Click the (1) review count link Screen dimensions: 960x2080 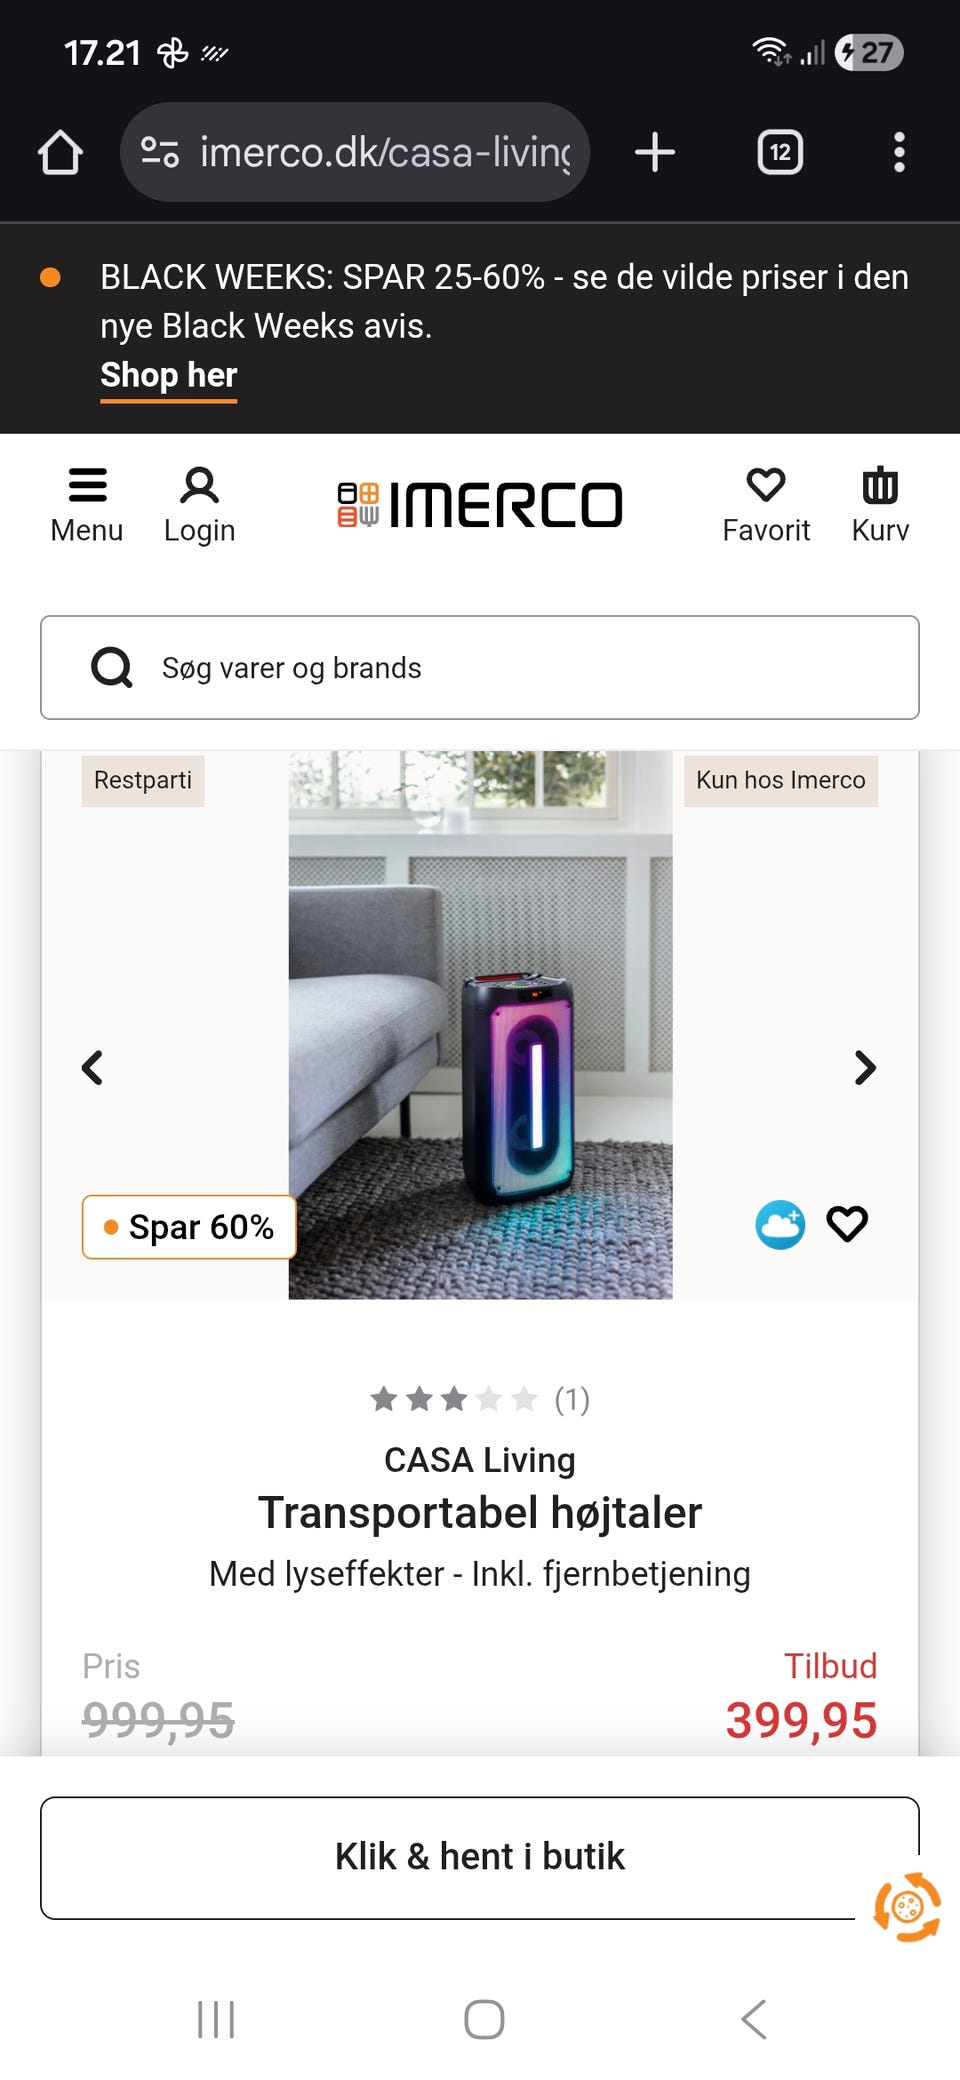[x=571, y=1400]
